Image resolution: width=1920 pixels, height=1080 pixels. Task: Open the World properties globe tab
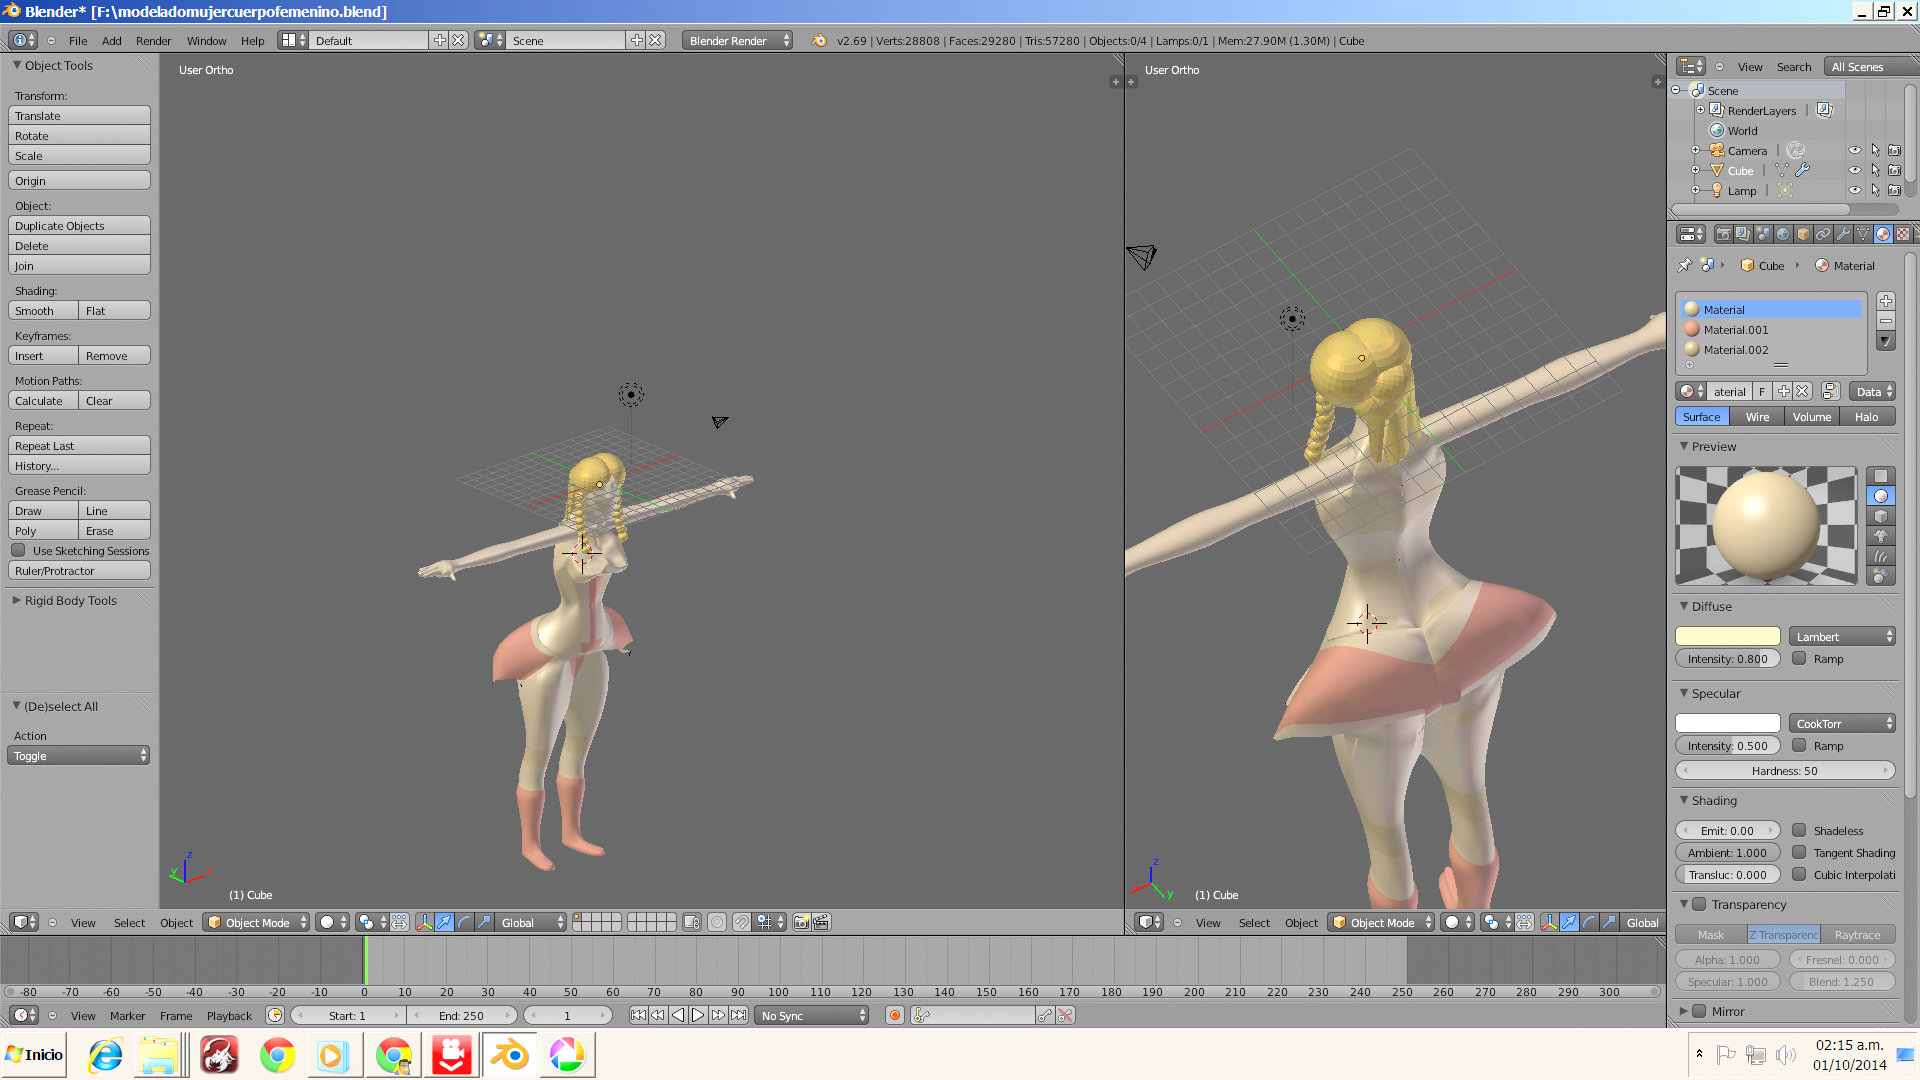[1783, 234]
